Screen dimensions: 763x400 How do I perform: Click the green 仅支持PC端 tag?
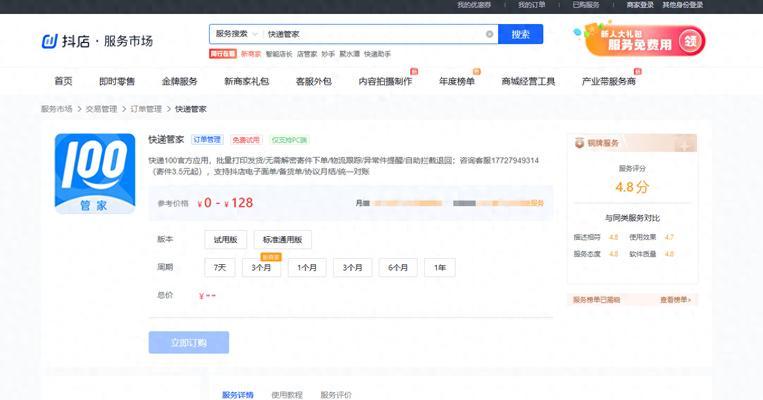[289, 140]
